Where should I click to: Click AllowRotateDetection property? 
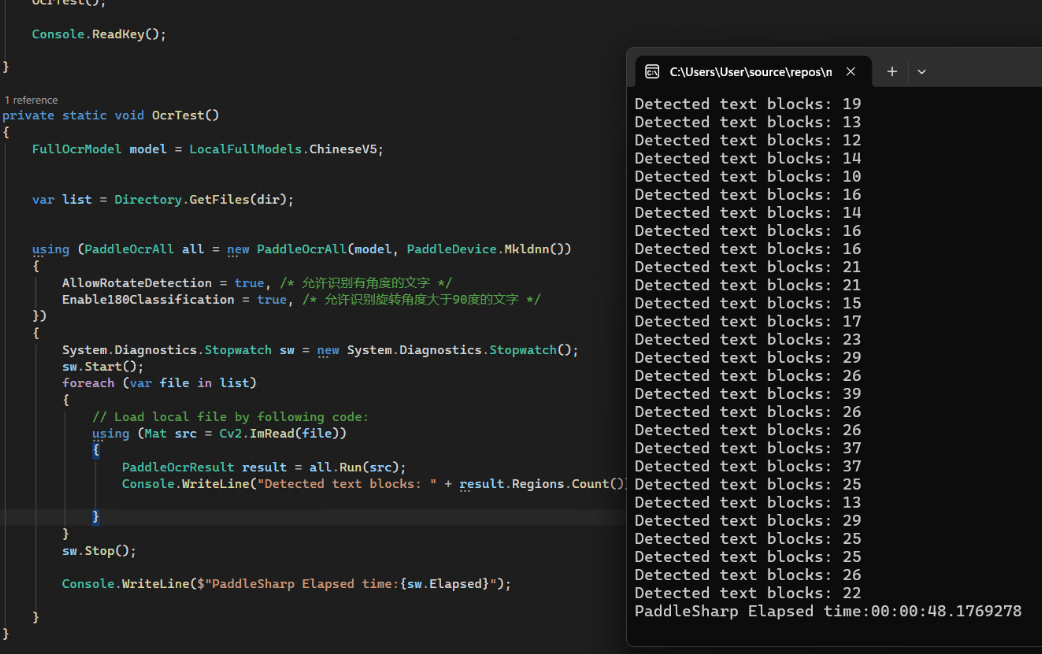click(x=136, y=283)
